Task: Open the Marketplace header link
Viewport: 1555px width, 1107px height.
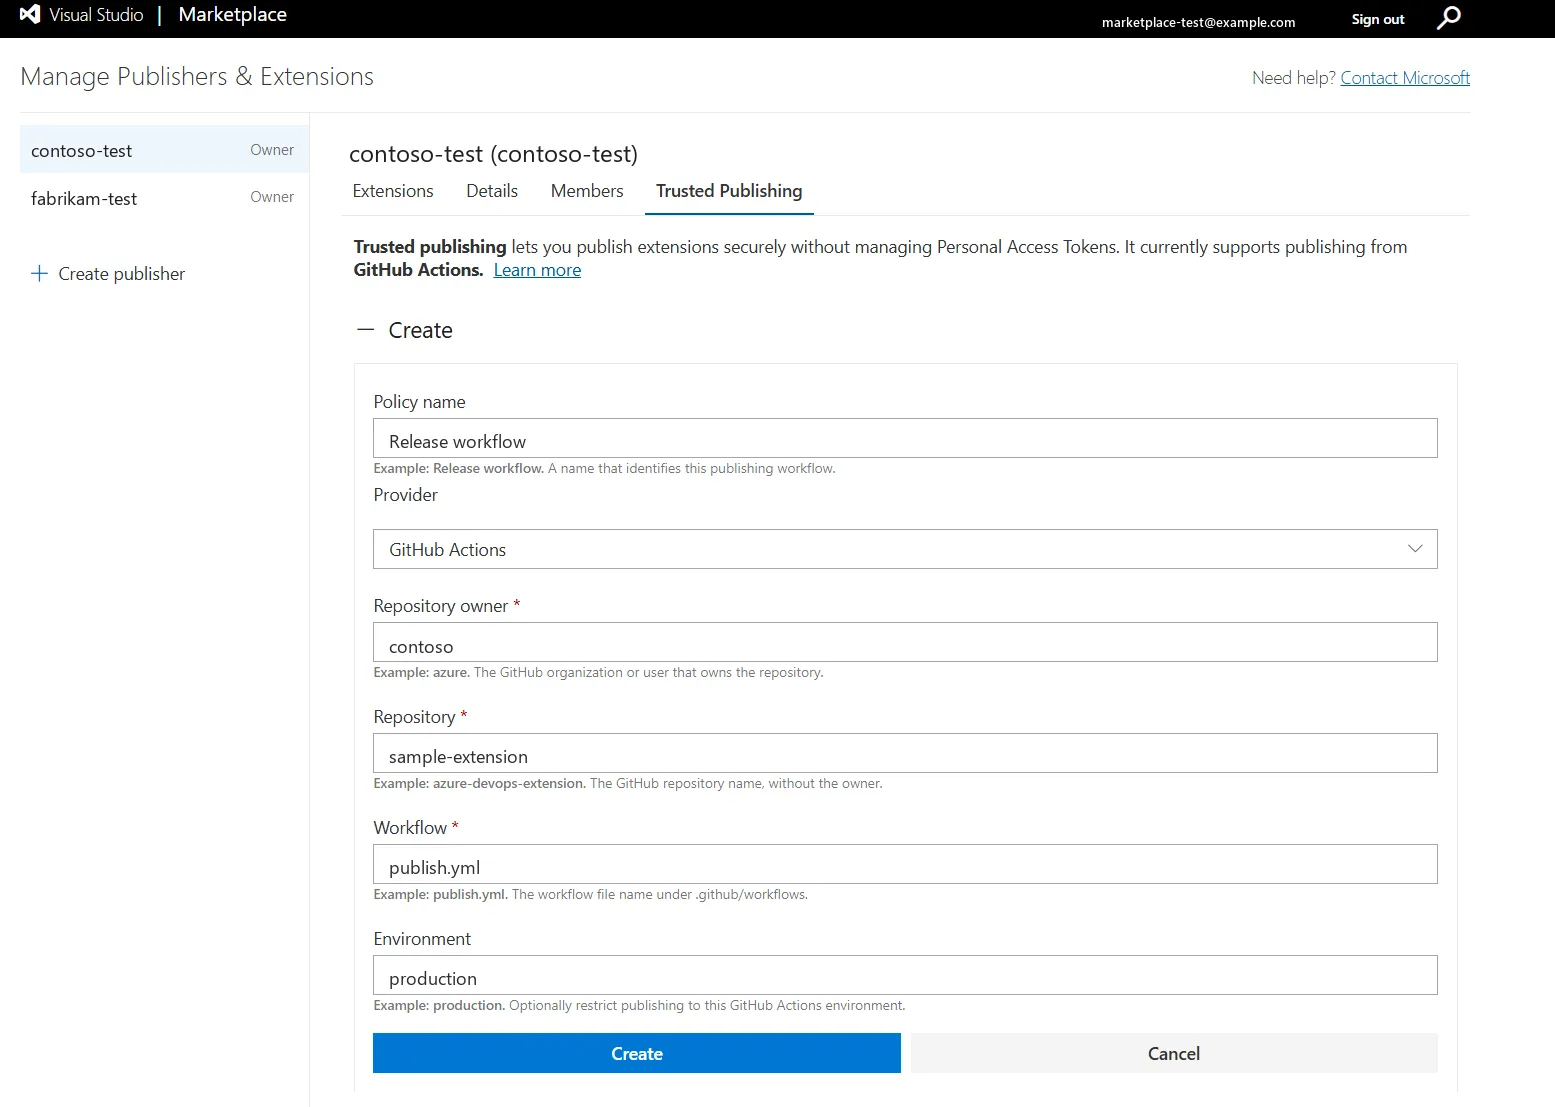Action: point(233,15)
